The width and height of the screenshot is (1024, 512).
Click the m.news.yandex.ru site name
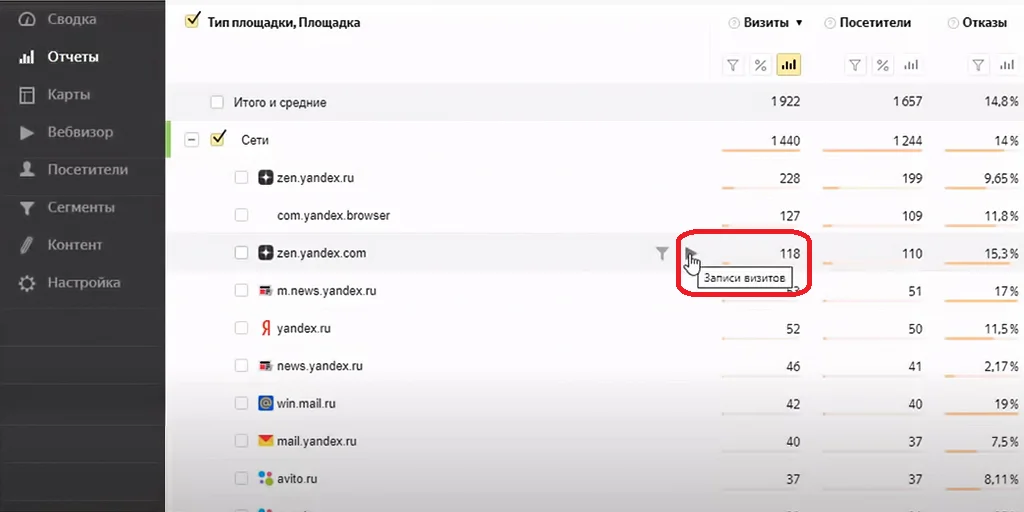pos(327,291)
